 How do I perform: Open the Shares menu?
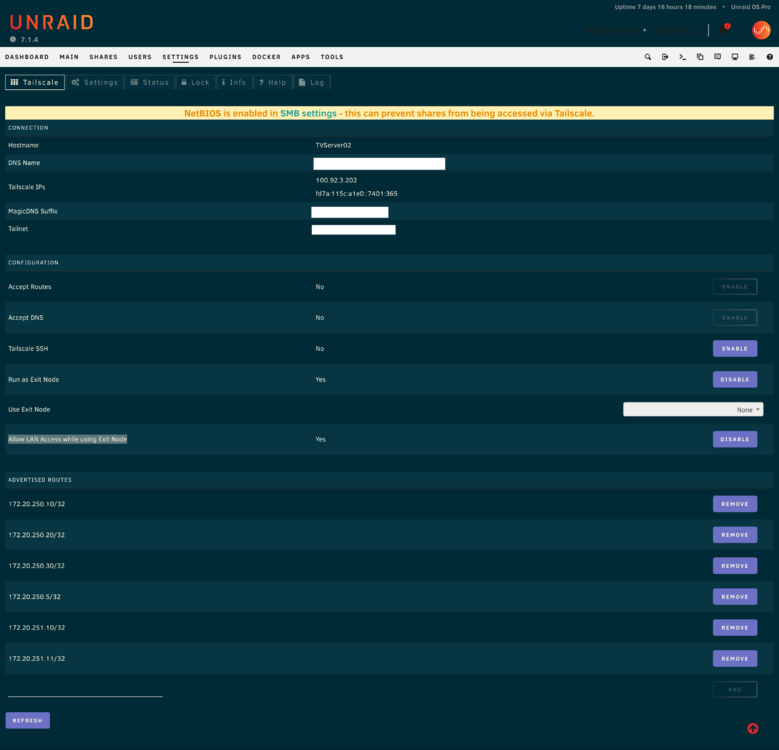103,57
